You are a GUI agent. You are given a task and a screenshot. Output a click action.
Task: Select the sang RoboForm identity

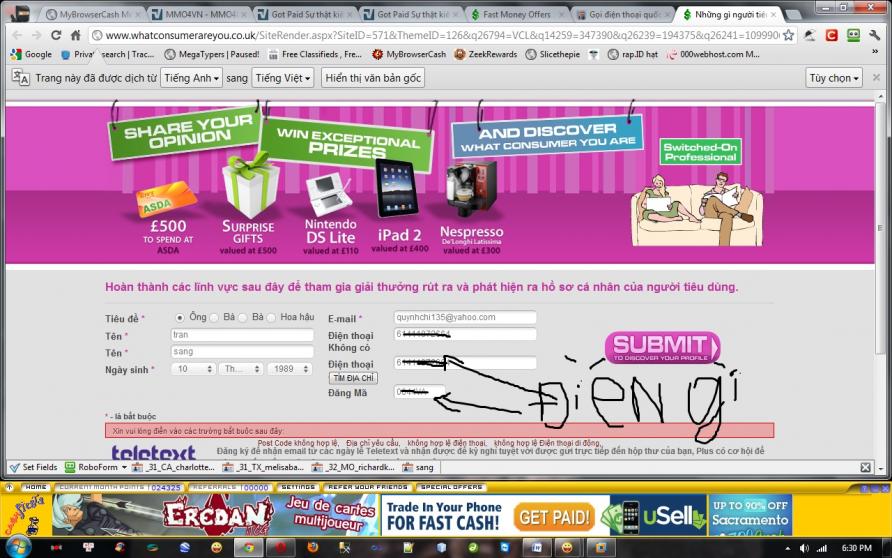coord(418,468)
